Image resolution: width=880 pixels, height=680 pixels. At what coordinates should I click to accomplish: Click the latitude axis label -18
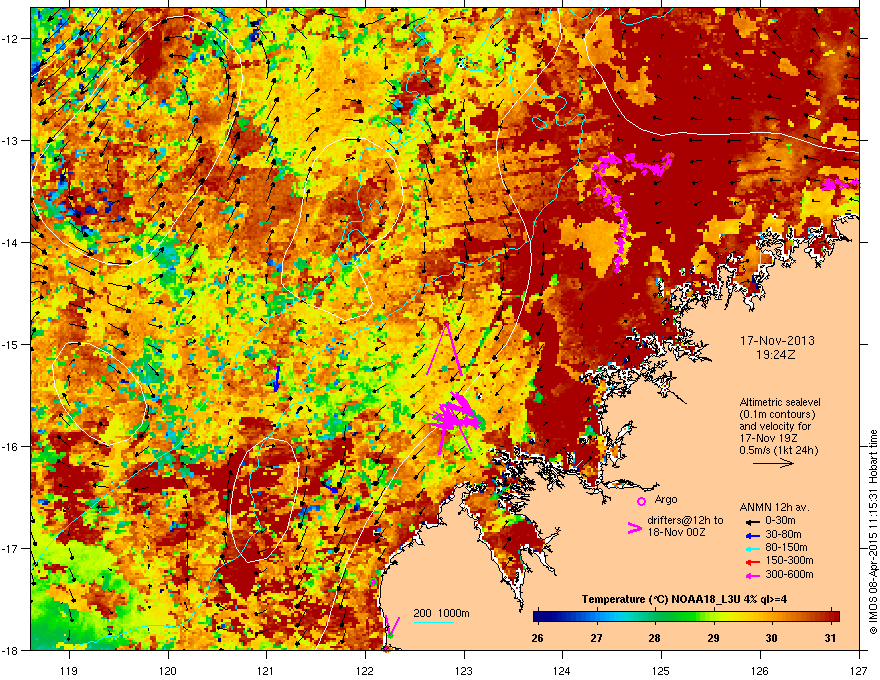point(11,650)
